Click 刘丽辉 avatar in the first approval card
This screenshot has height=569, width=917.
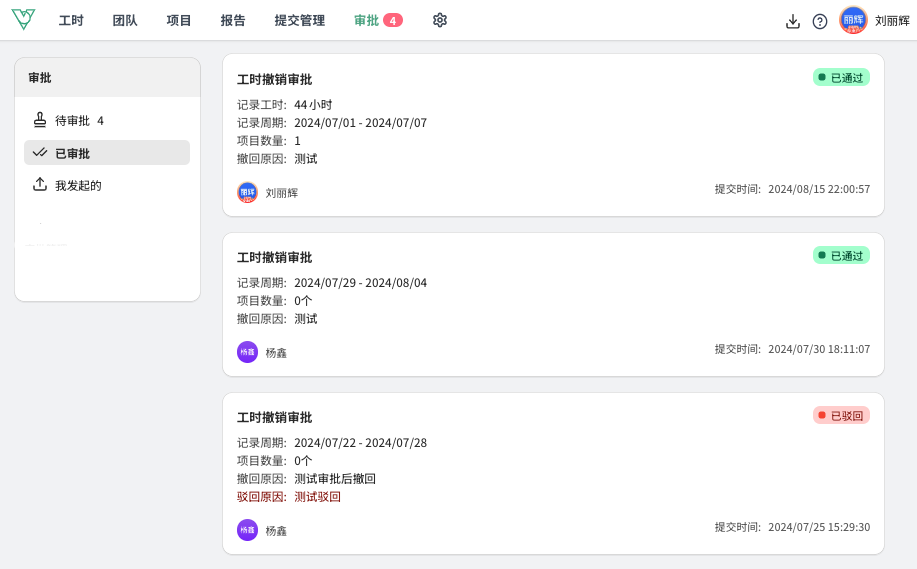tap(247, 192)
